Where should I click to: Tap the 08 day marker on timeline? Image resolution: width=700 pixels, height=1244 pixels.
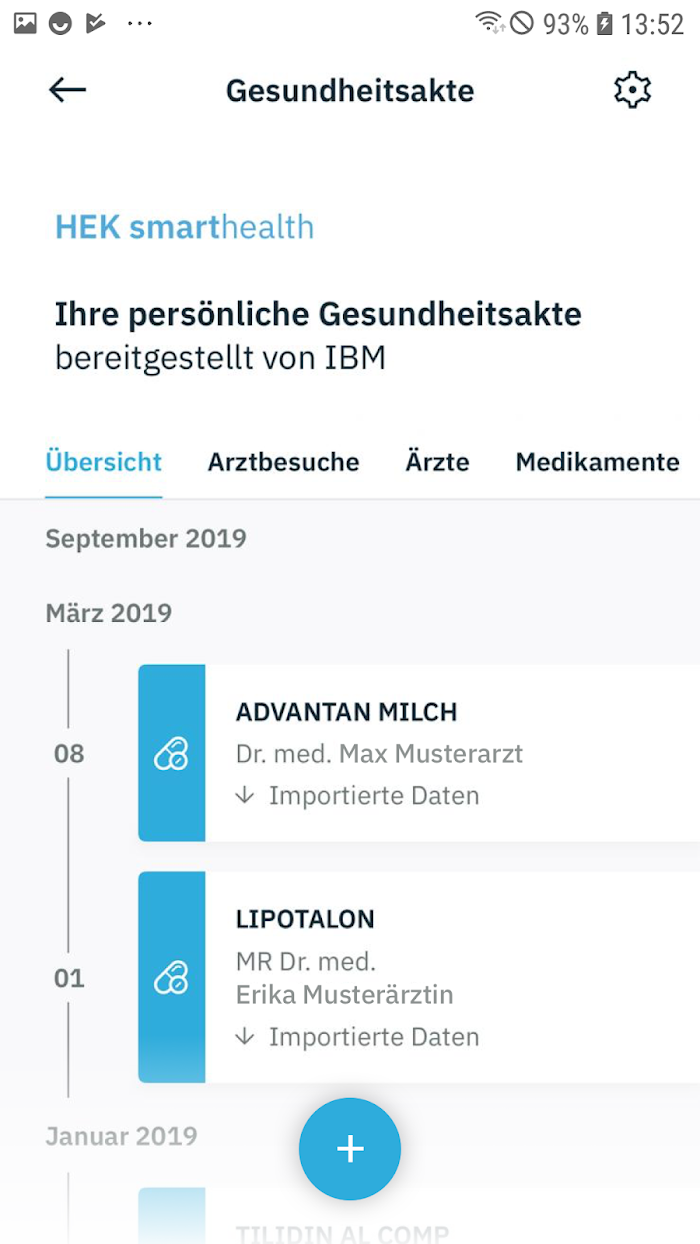(x=69, y=753)
